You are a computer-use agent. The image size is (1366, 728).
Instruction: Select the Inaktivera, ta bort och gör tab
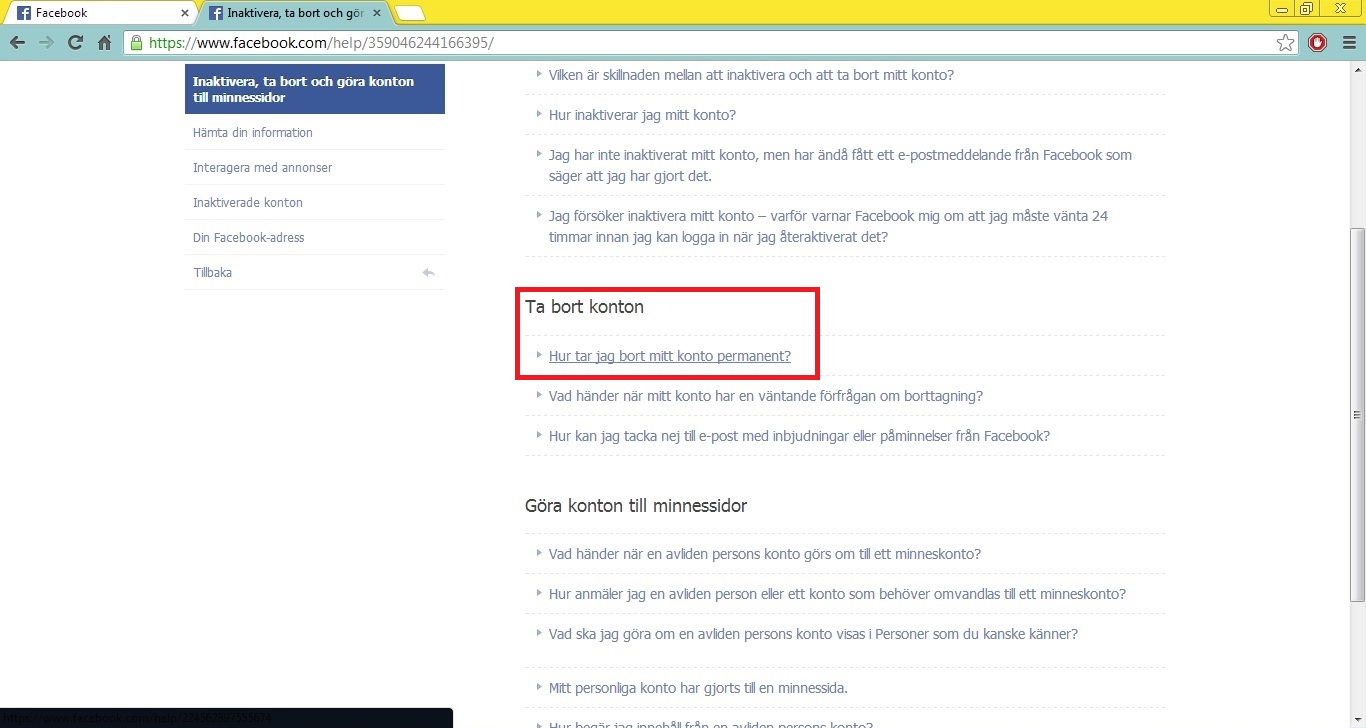click(x=293, y=13)
